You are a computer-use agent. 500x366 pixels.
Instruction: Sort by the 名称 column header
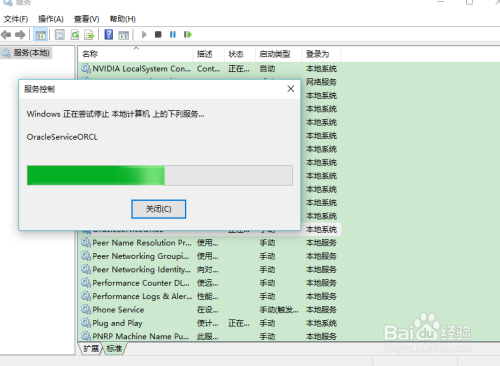pyautogui.click(x=135, y=54)
